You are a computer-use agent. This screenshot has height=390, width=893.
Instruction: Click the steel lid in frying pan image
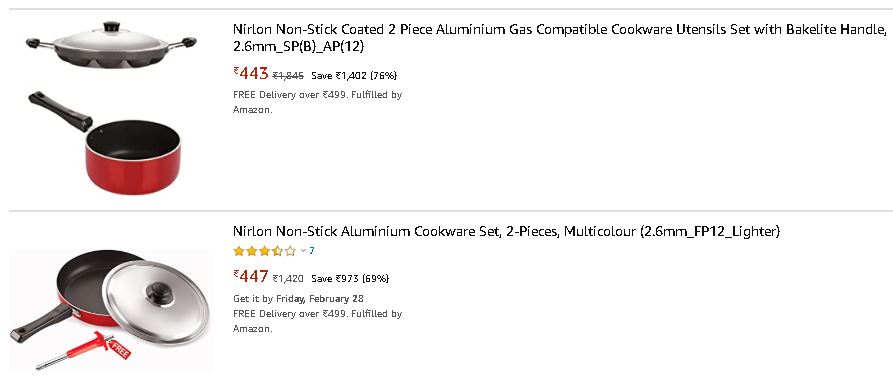(x=155, y=302)
